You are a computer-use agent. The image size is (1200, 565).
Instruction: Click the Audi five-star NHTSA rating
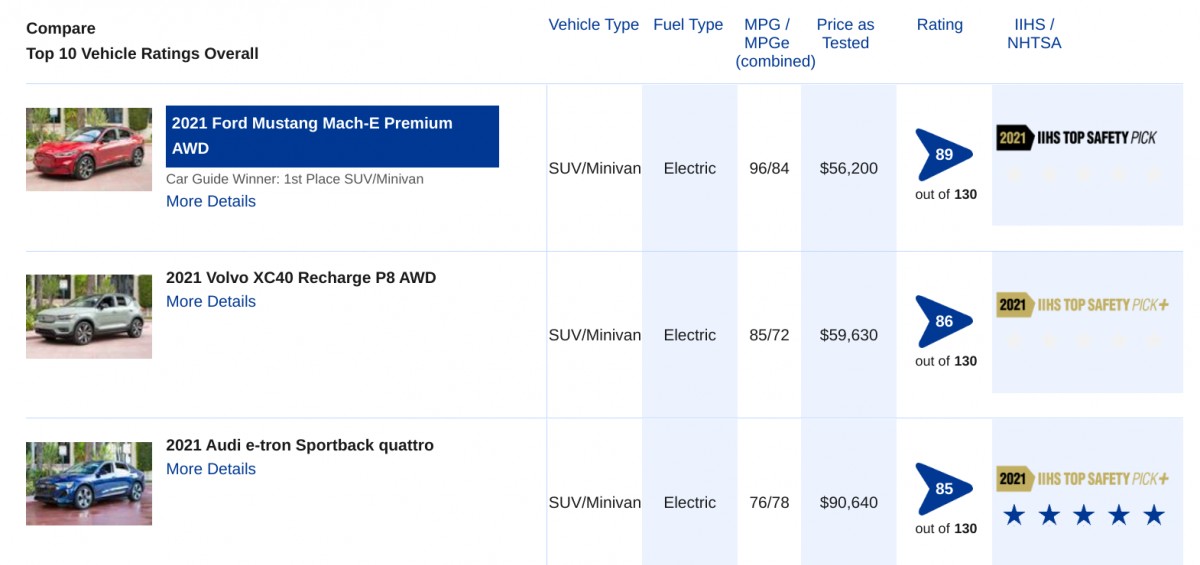pyautogui.click(x=1084, y=516)
